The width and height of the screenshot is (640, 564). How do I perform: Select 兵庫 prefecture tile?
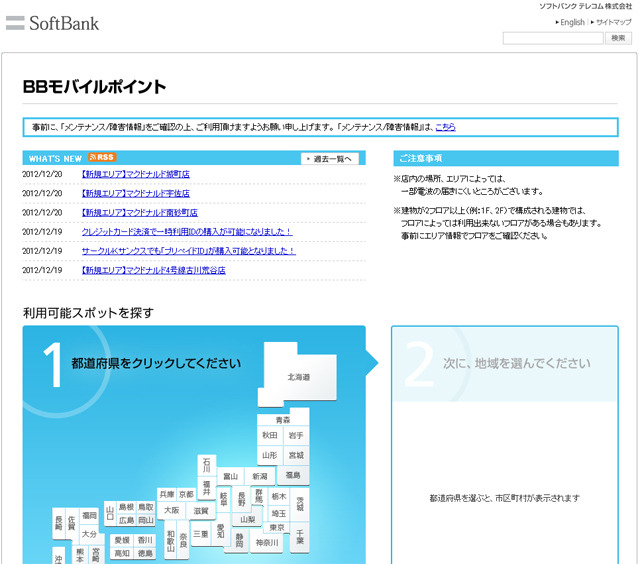[x=167, y=494]
